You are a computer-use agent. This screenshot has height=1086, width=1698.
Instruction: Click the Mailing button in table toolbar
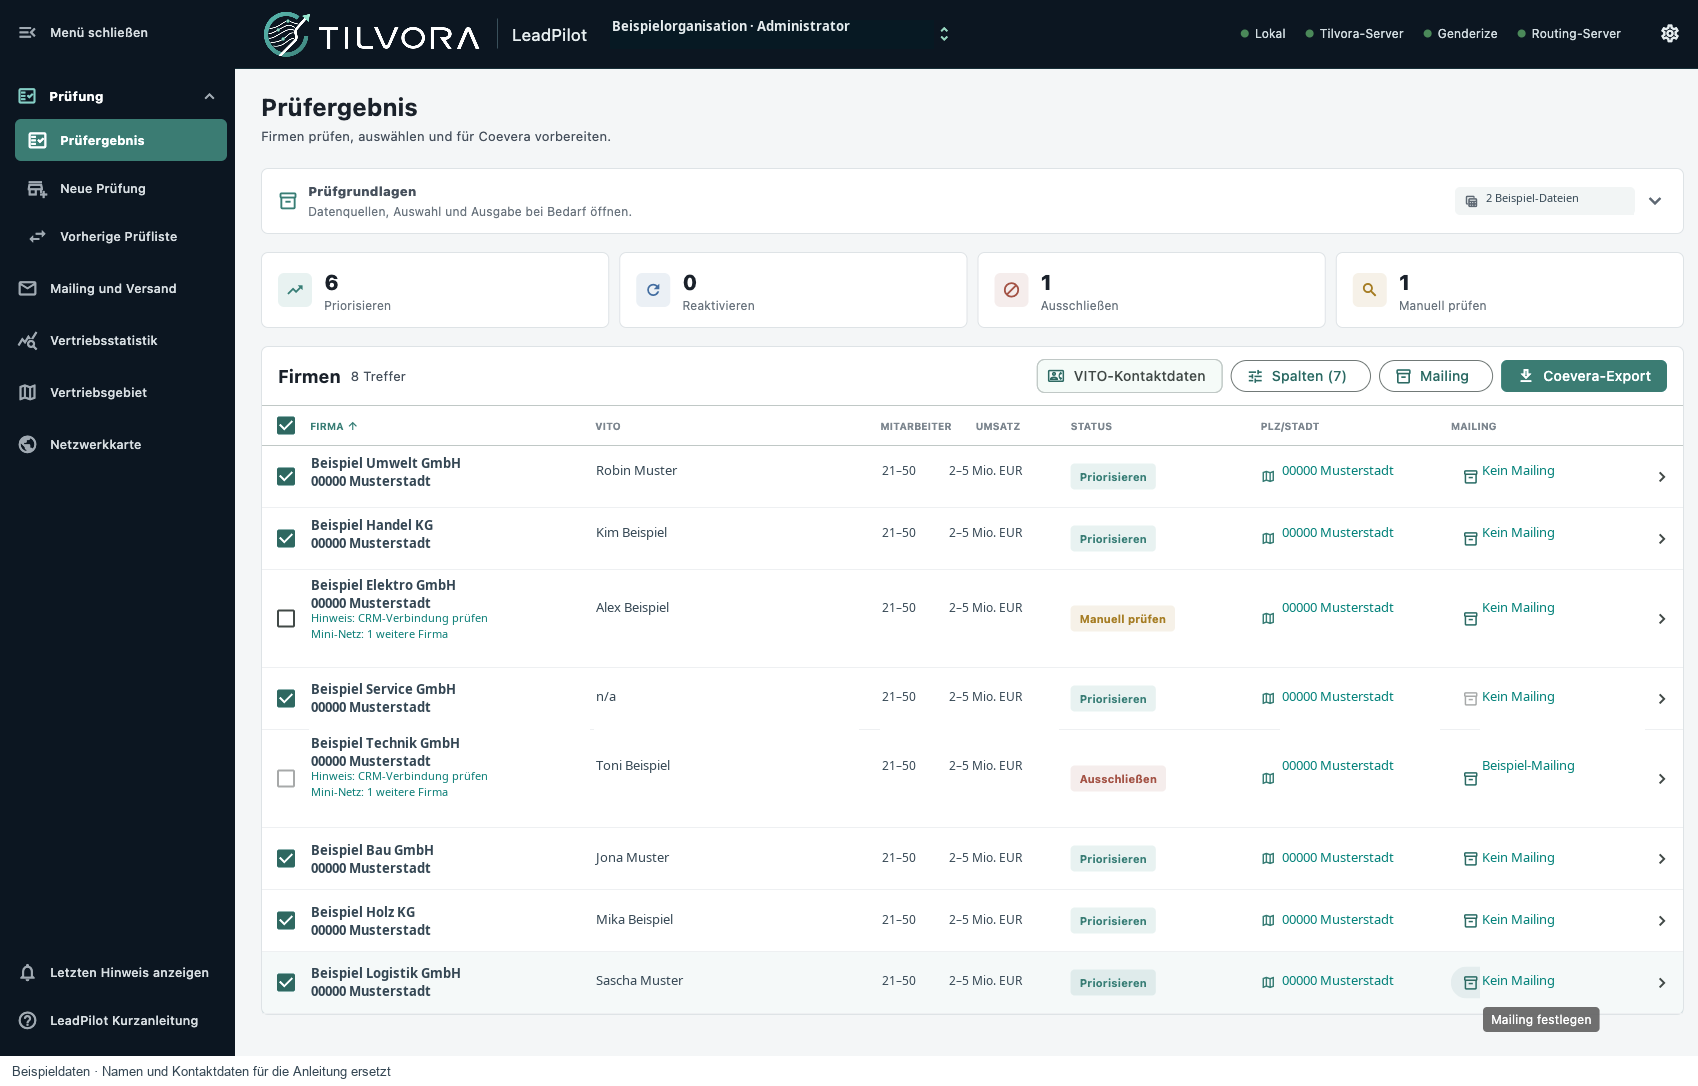click(1435, 376)
